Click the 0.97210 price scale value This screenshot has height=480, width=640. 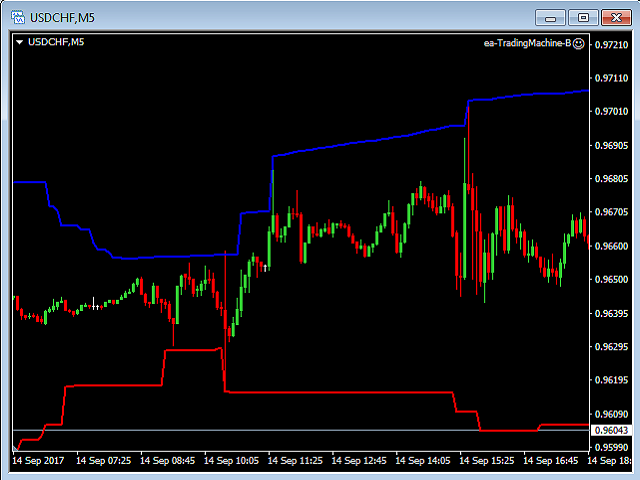pyautogui.click(x=611, y=44)
